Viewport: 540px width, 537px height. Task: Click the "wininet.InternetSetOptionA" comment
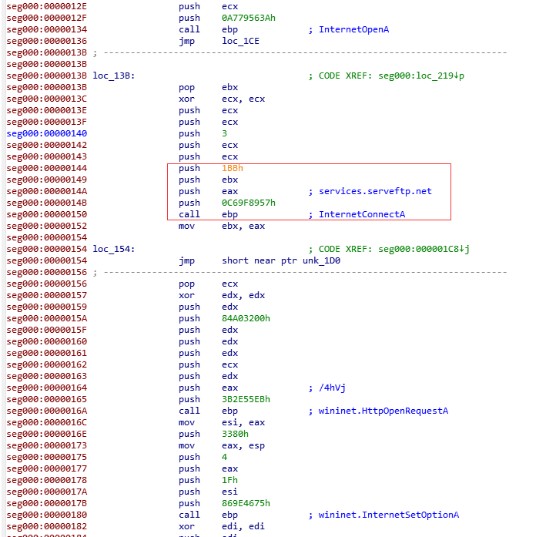pyautogui.click(x=388, y=515)
